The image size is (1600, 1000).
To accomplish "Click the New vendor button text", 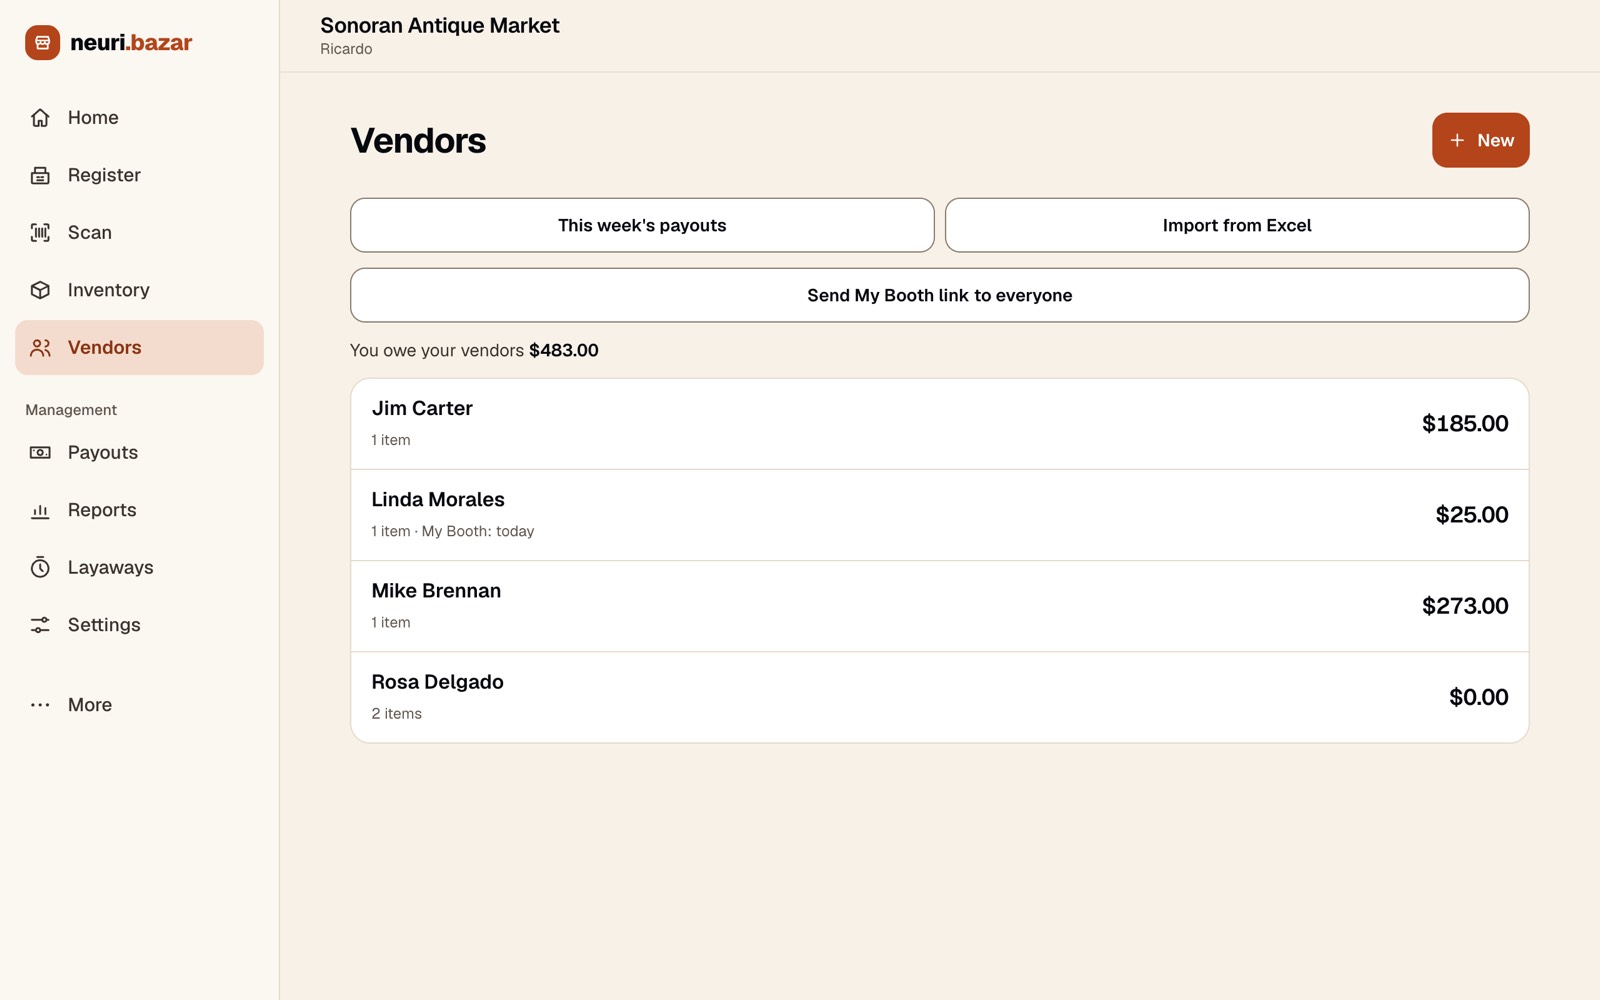I will pos(1495,140).
